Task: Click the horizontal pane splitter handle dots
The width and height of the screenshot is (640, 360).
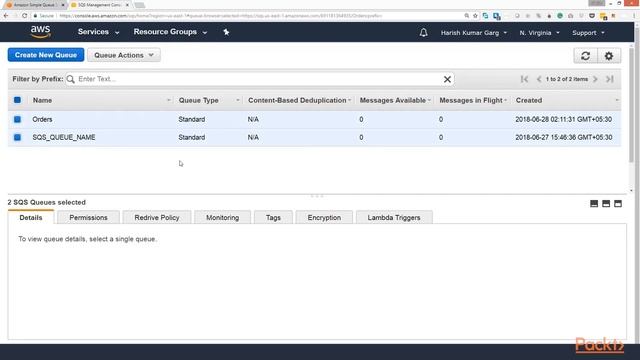Action: pos(317,196)
